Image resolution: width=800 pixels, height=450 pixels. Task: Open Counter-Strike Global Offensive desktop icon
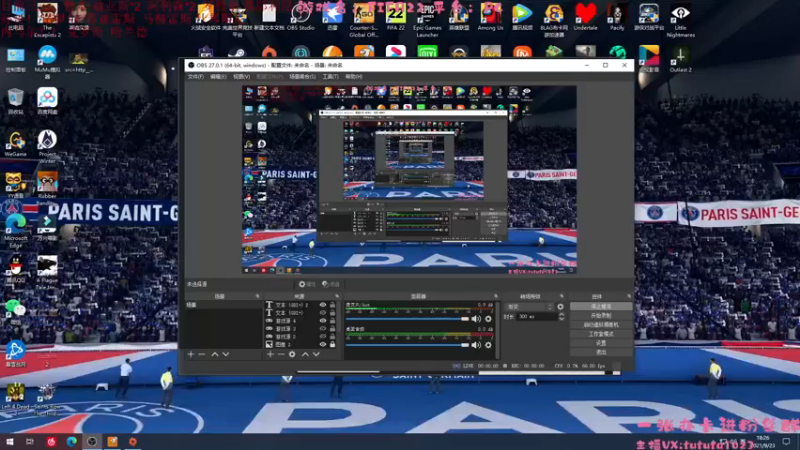point(364,19)
